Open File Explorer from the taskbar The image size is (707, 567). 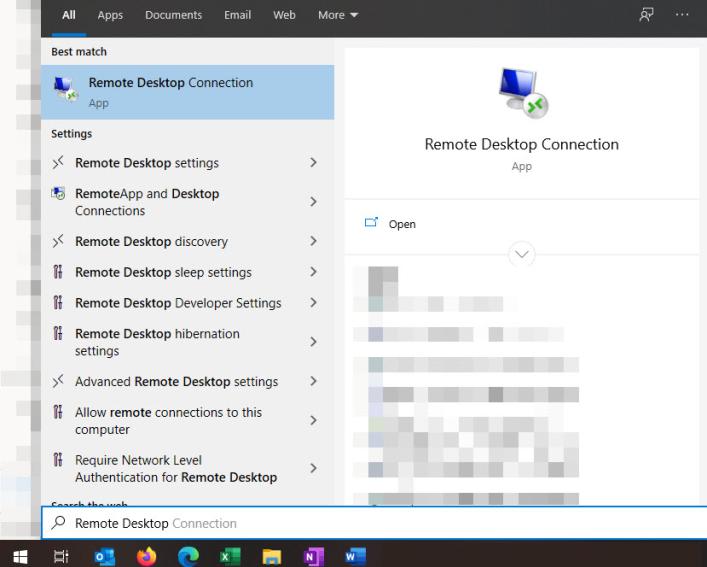coord(272,557)
